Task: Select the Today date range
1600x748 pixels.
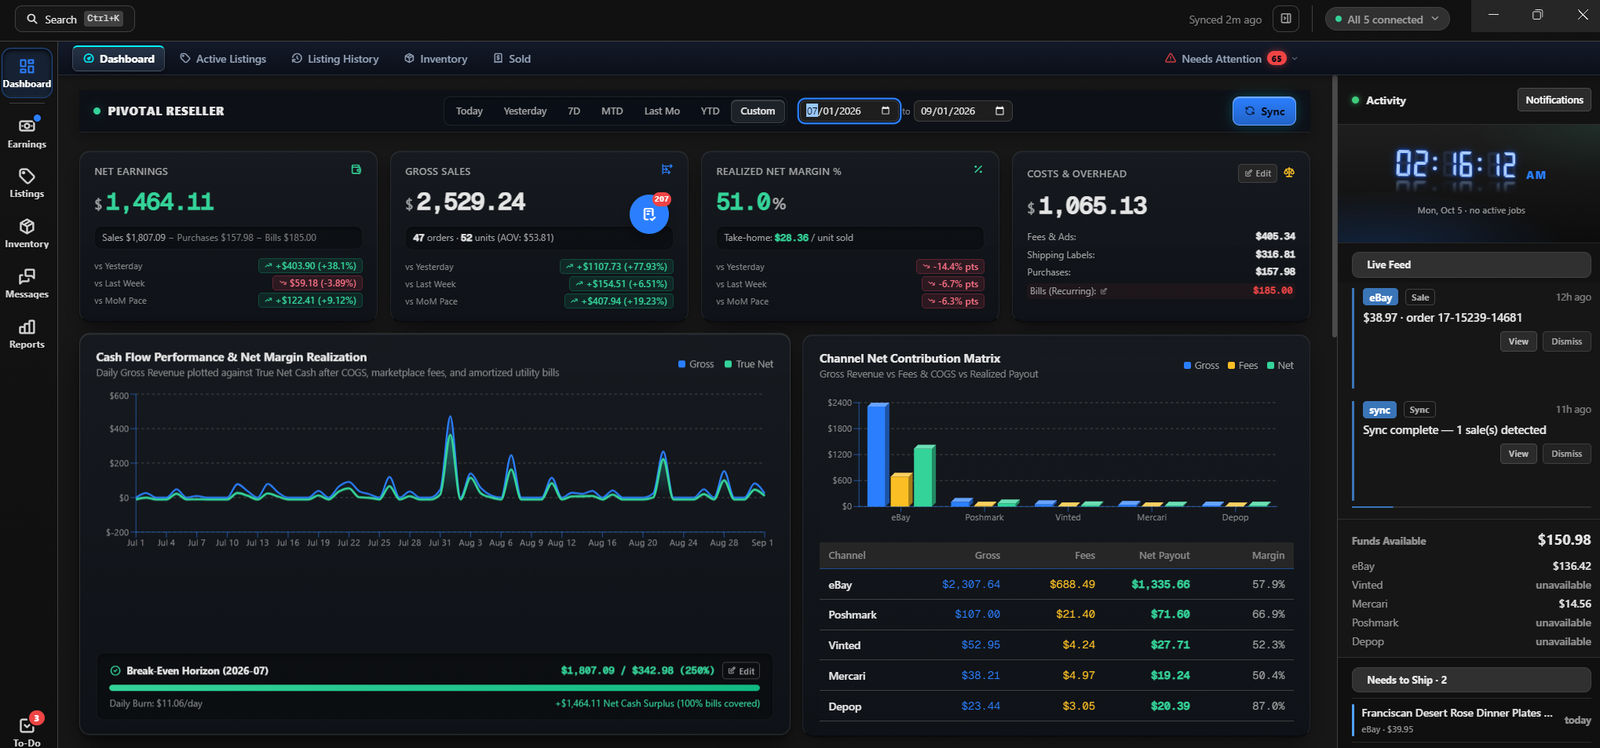Action: tap(469, 111)
